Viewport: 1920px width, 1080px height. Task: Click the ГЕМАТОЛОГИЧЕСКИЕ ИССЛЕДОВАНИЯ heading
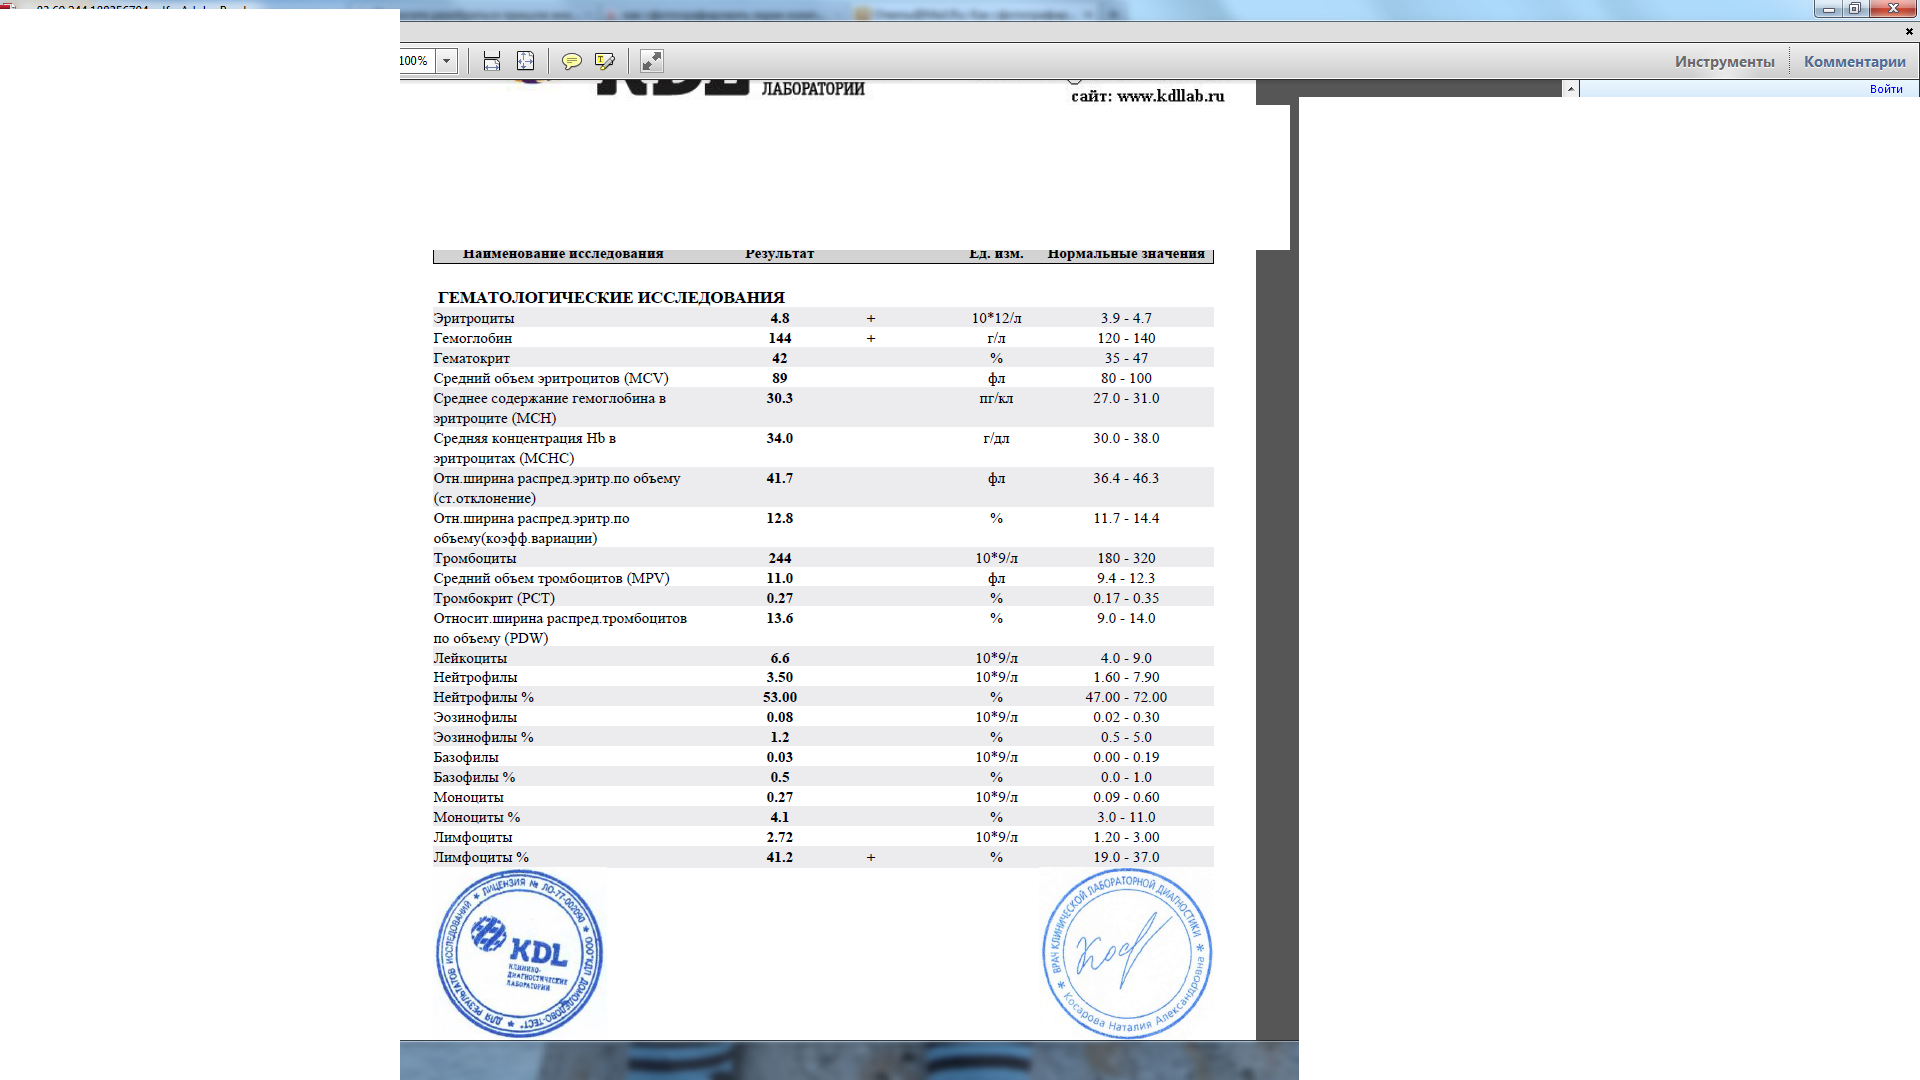[611, 297]
